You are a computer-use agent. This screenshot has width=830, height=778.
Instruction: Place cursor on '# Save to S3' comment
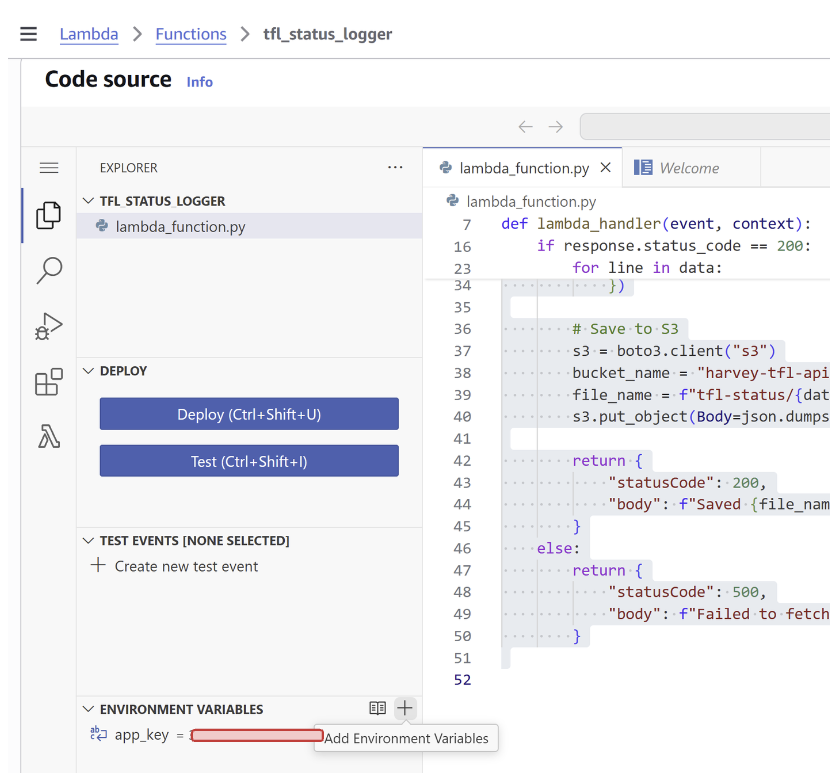tap(625, 329)
